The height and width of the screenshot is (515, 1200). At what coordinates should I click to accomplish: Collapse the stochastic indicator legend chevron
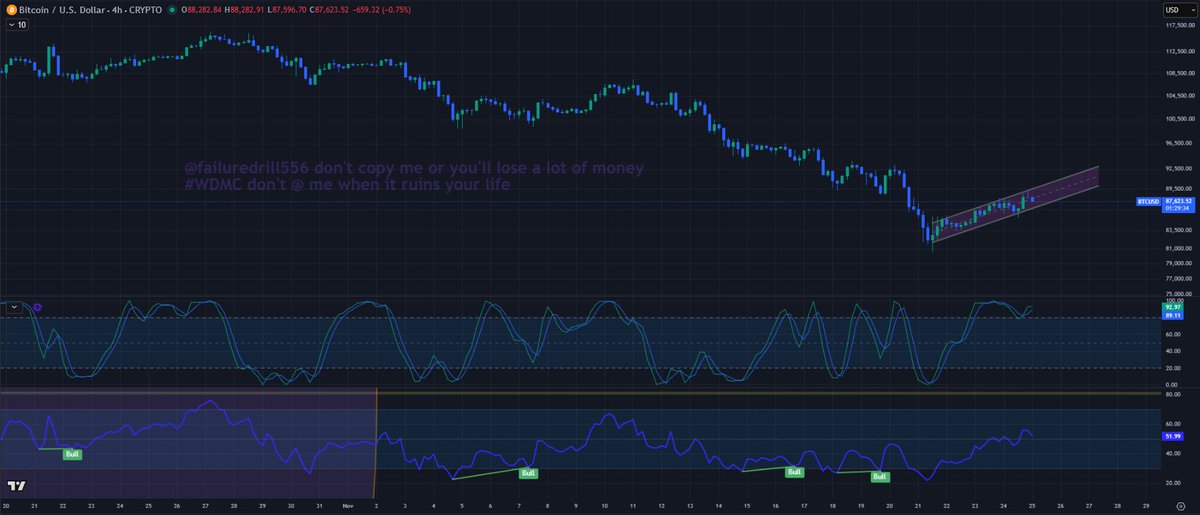point(14,308)
